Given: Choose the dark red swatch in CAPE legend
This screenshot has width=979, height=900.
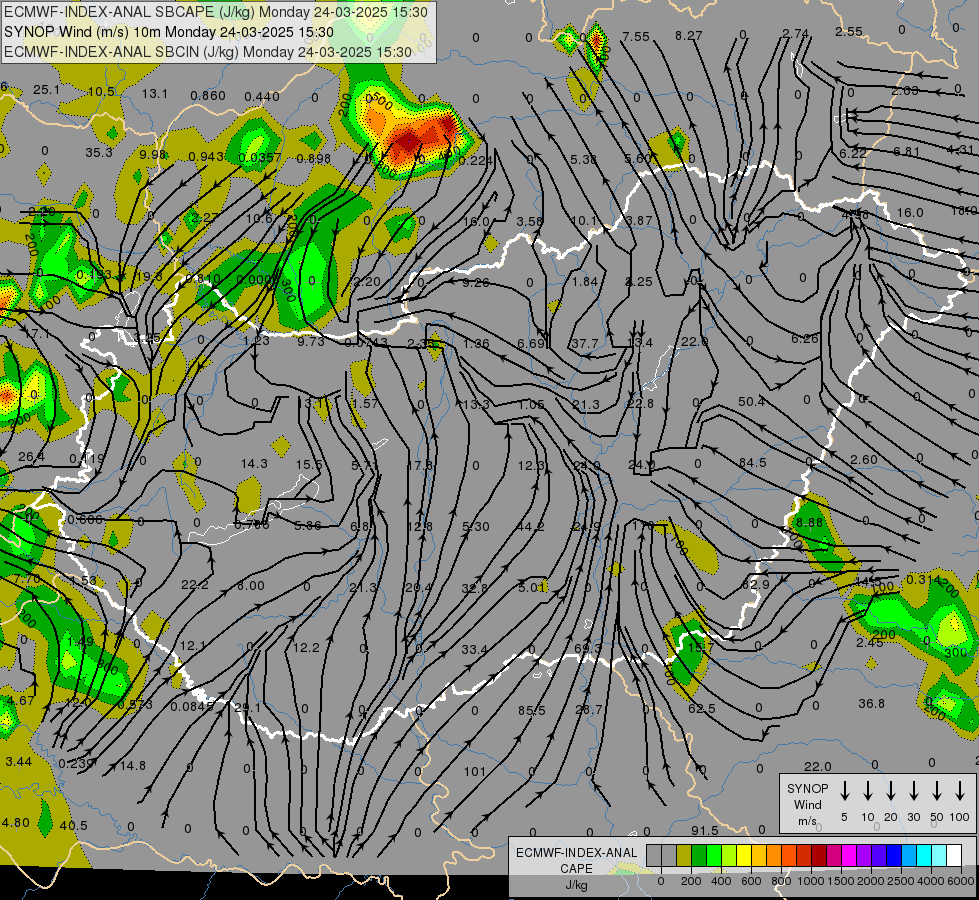Looking at the screenshot, I should pyautogui.click(x=819, y=855).
